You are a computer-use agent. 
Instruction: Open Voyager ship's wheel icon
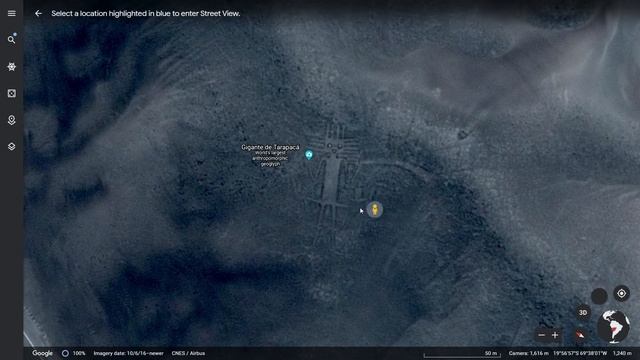[11, 67]
